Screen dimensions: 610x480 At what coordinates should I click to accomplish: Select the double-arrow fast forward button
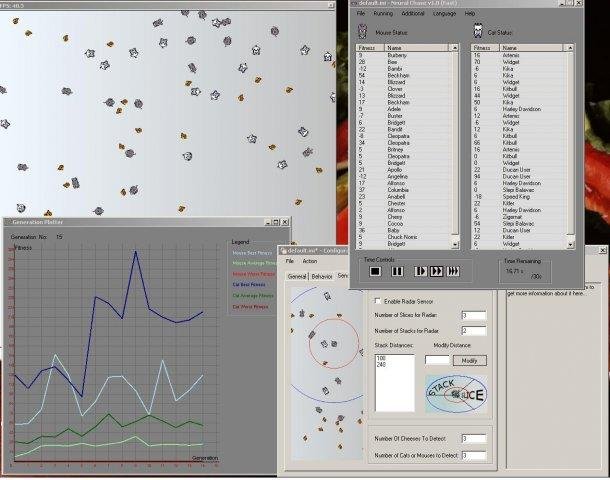coord(436,271)
